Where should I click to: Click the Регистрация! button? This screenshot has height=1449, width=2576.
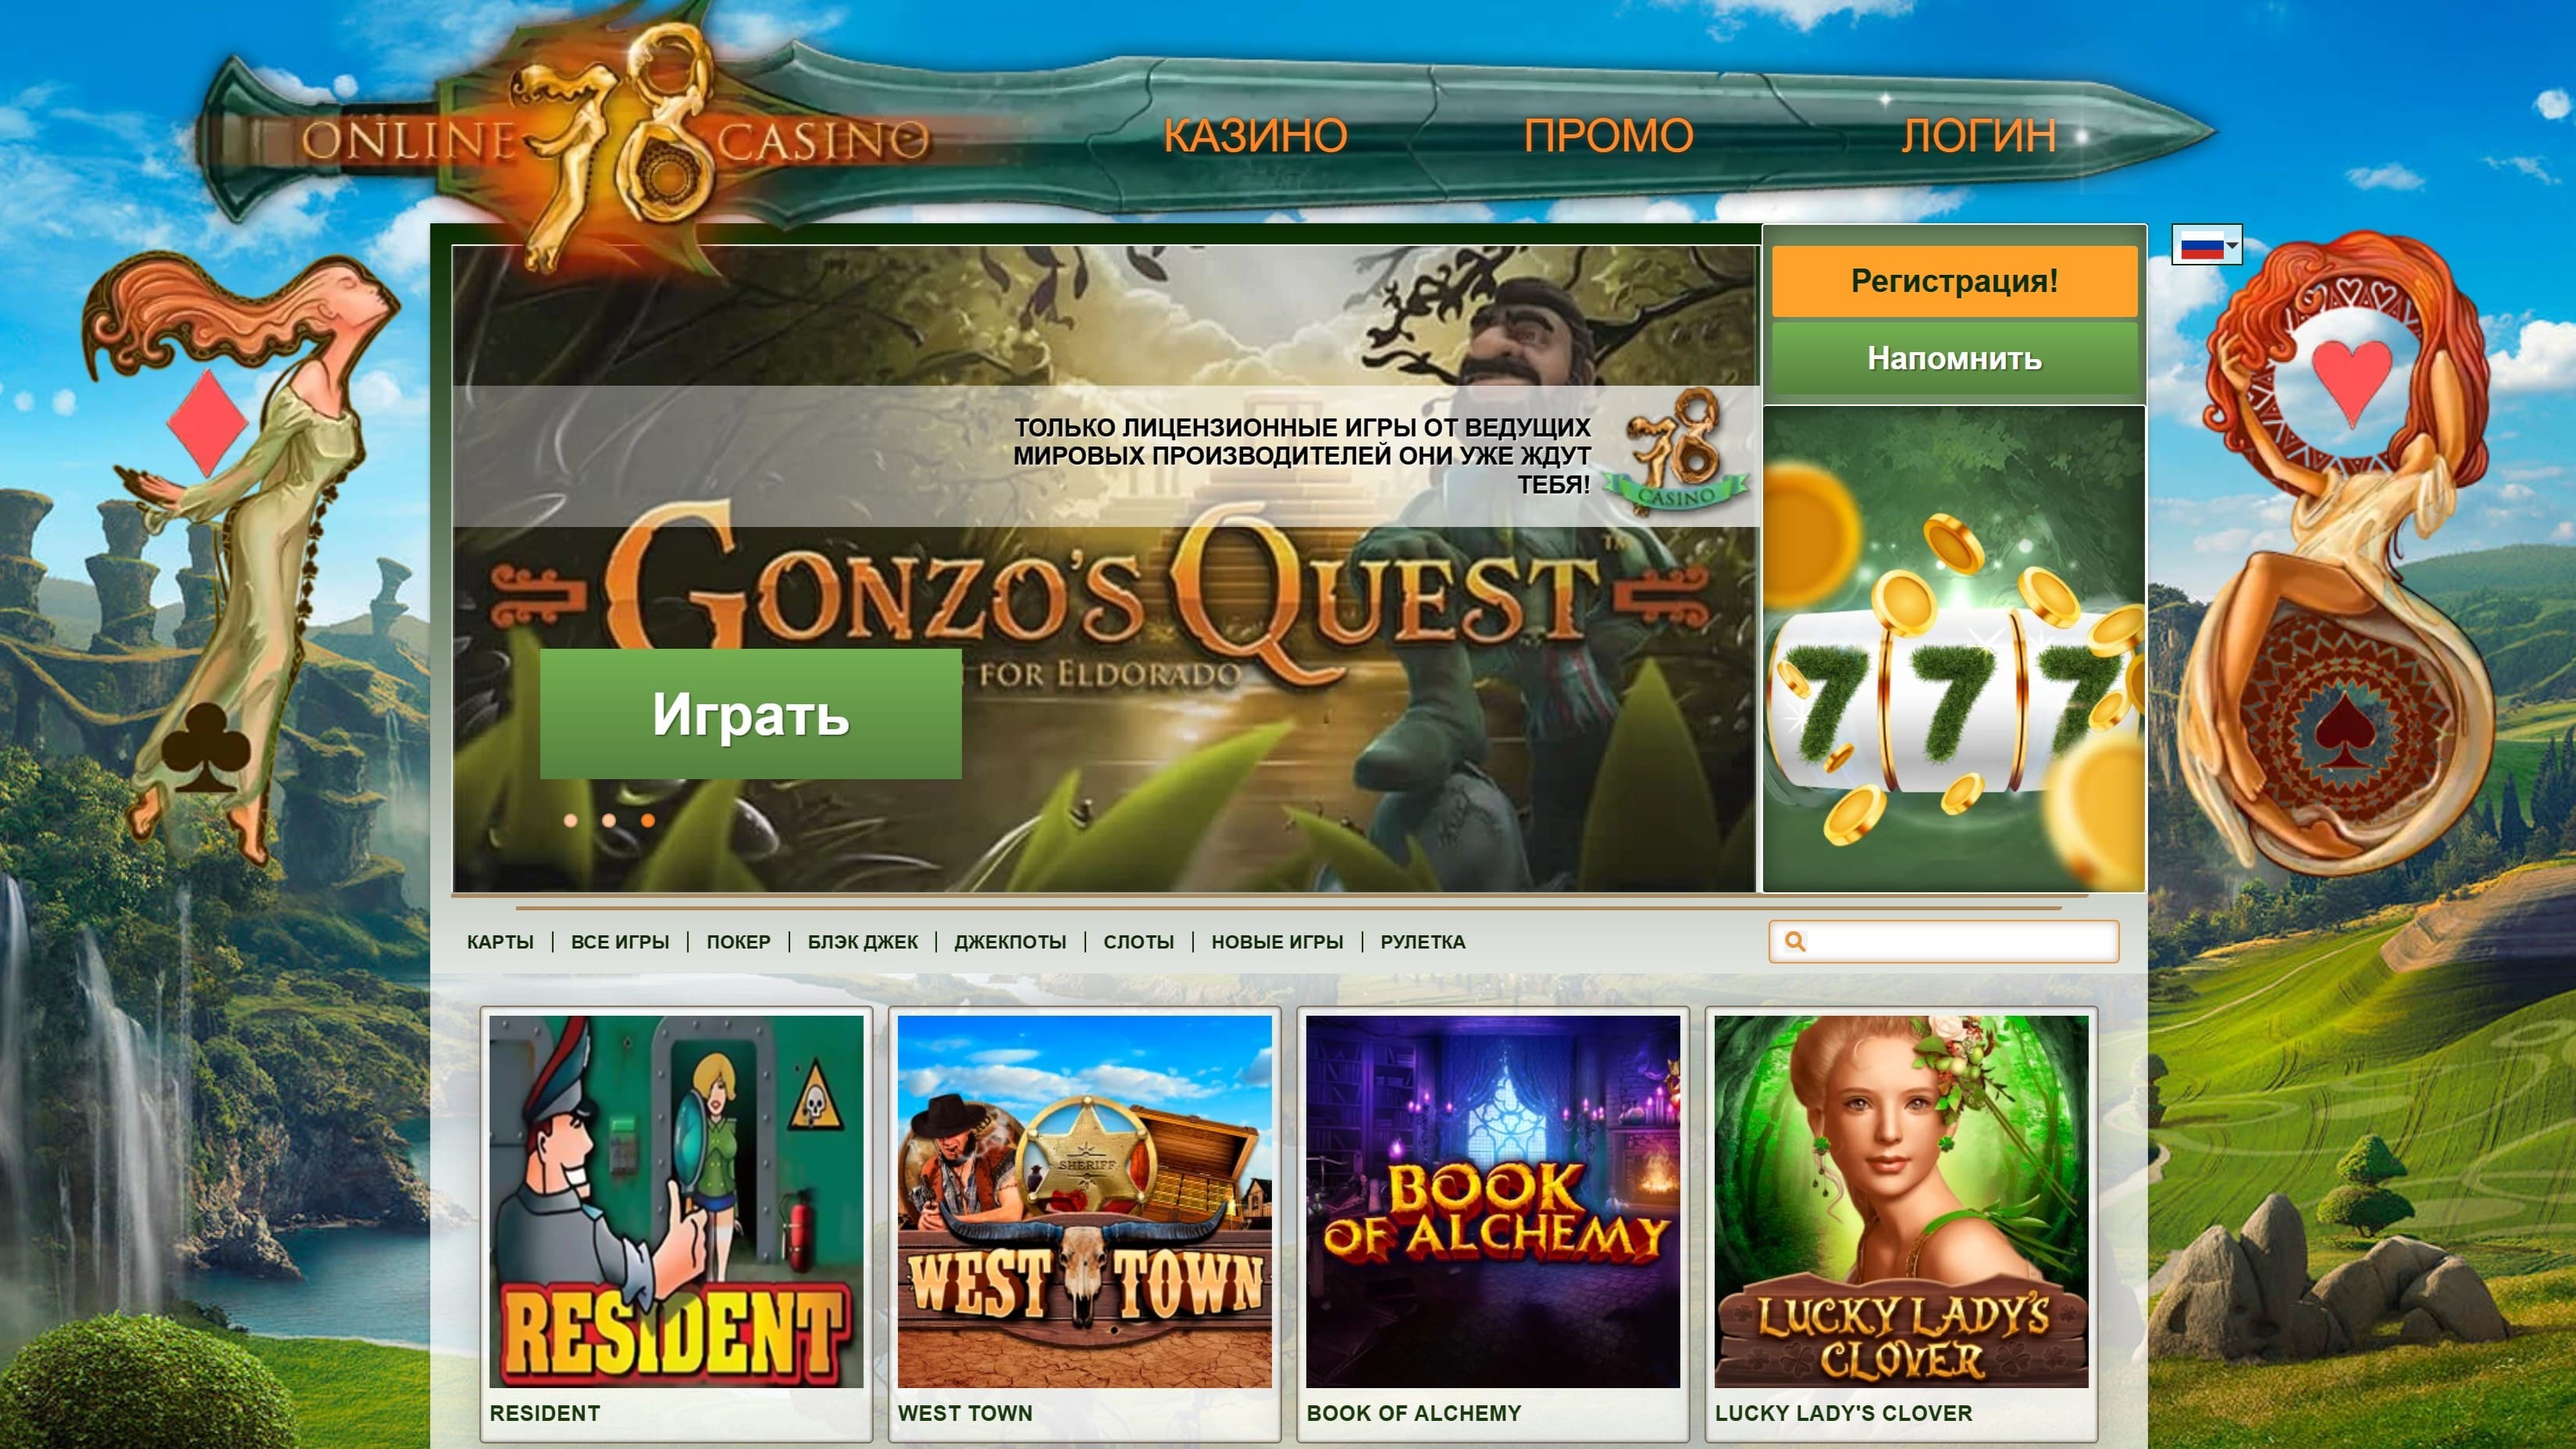[x=1954, y=281]
